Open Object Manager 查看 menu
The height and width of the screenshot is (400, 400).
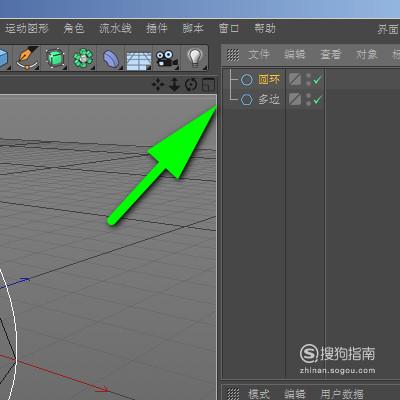(x=331, y=54)
